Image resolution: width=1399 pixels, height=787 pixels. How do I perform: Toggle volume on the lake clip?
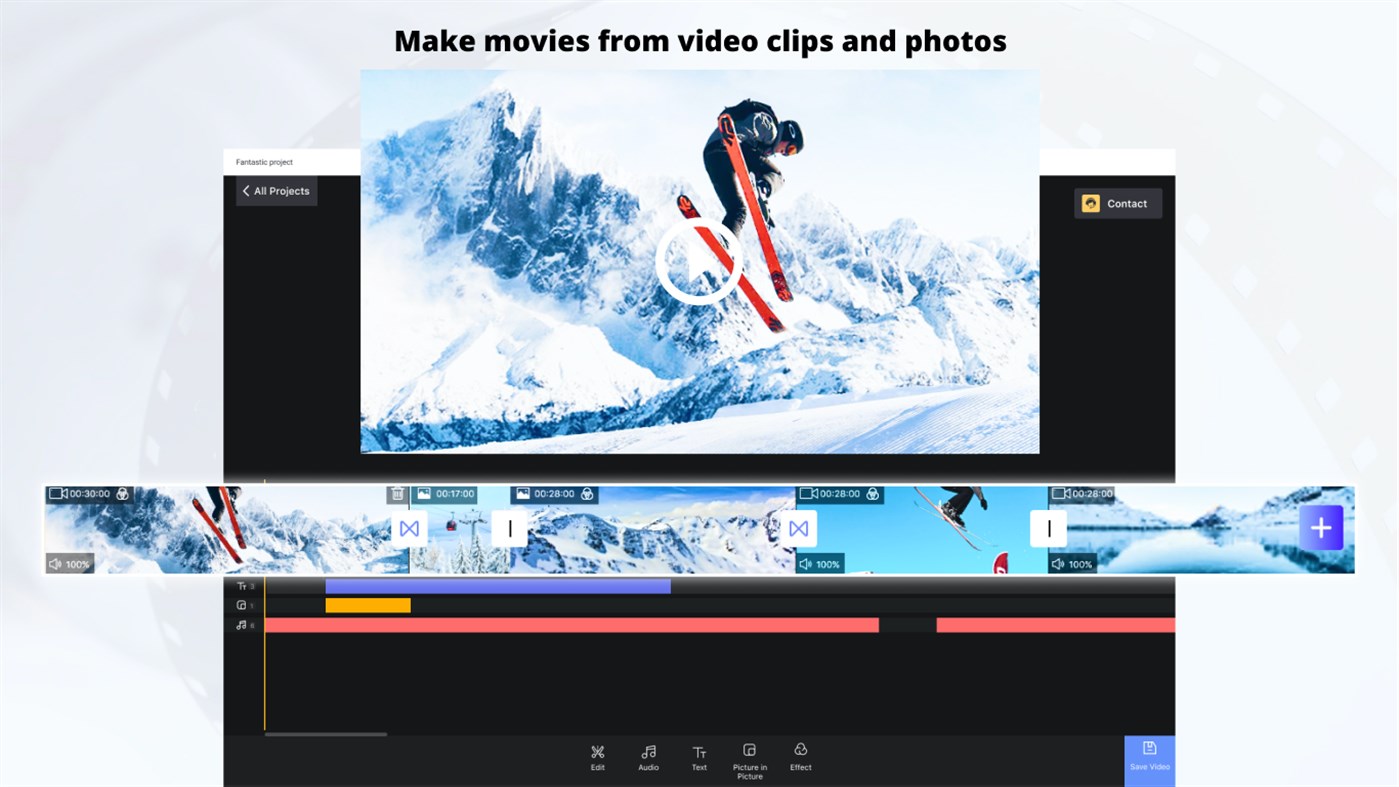click(1072, 562)
